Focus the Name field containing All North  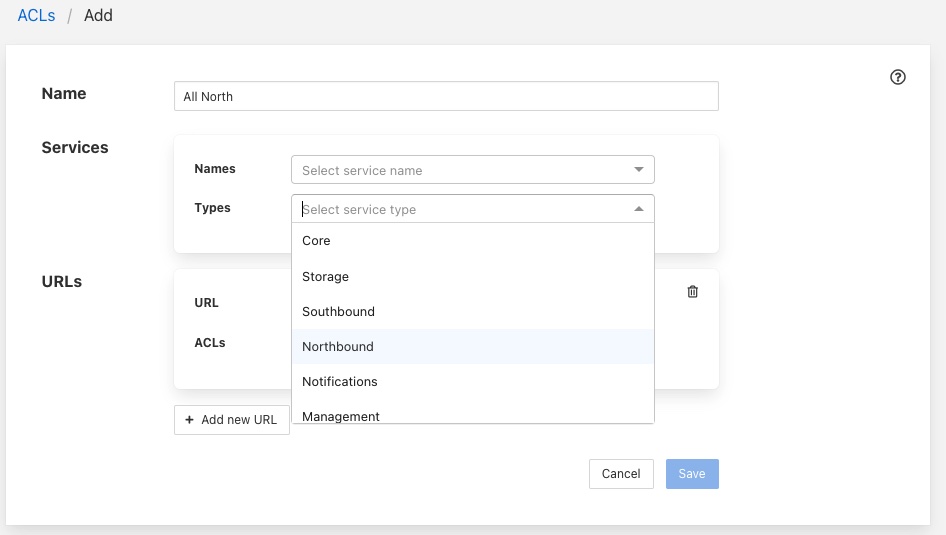click(x=445, y=96)
